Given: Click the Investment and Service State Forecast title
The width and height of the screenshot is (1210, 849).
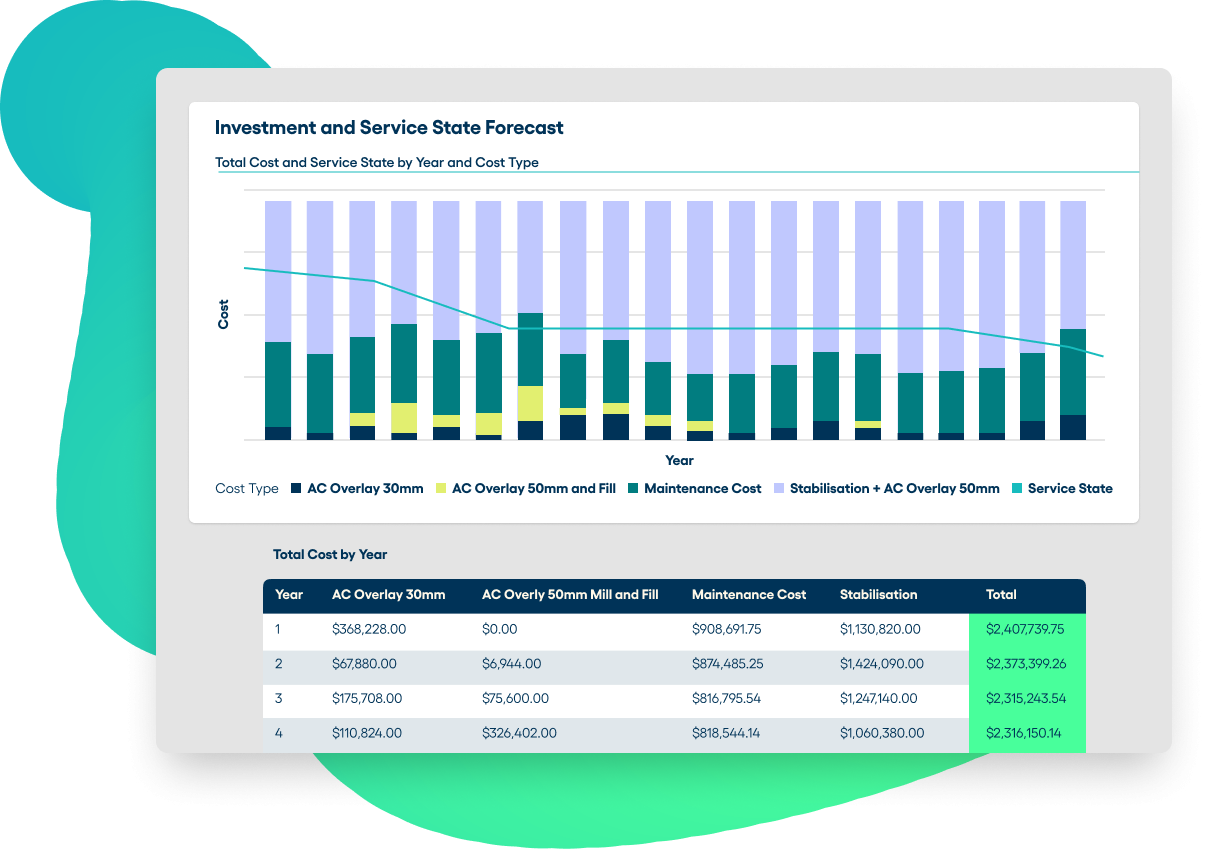Looking at the screenshot, I should click(x=388, y=127).
